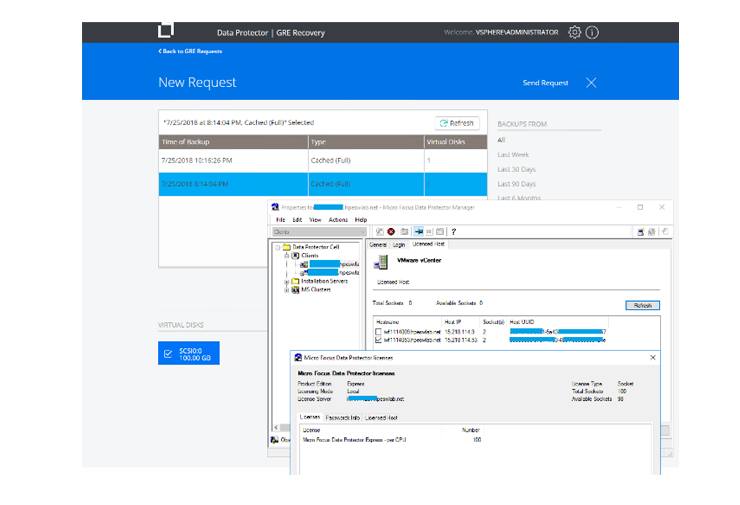Click Refresh in Licensed Host panel
Screen dimensions: 740x505
coord(642,305)
